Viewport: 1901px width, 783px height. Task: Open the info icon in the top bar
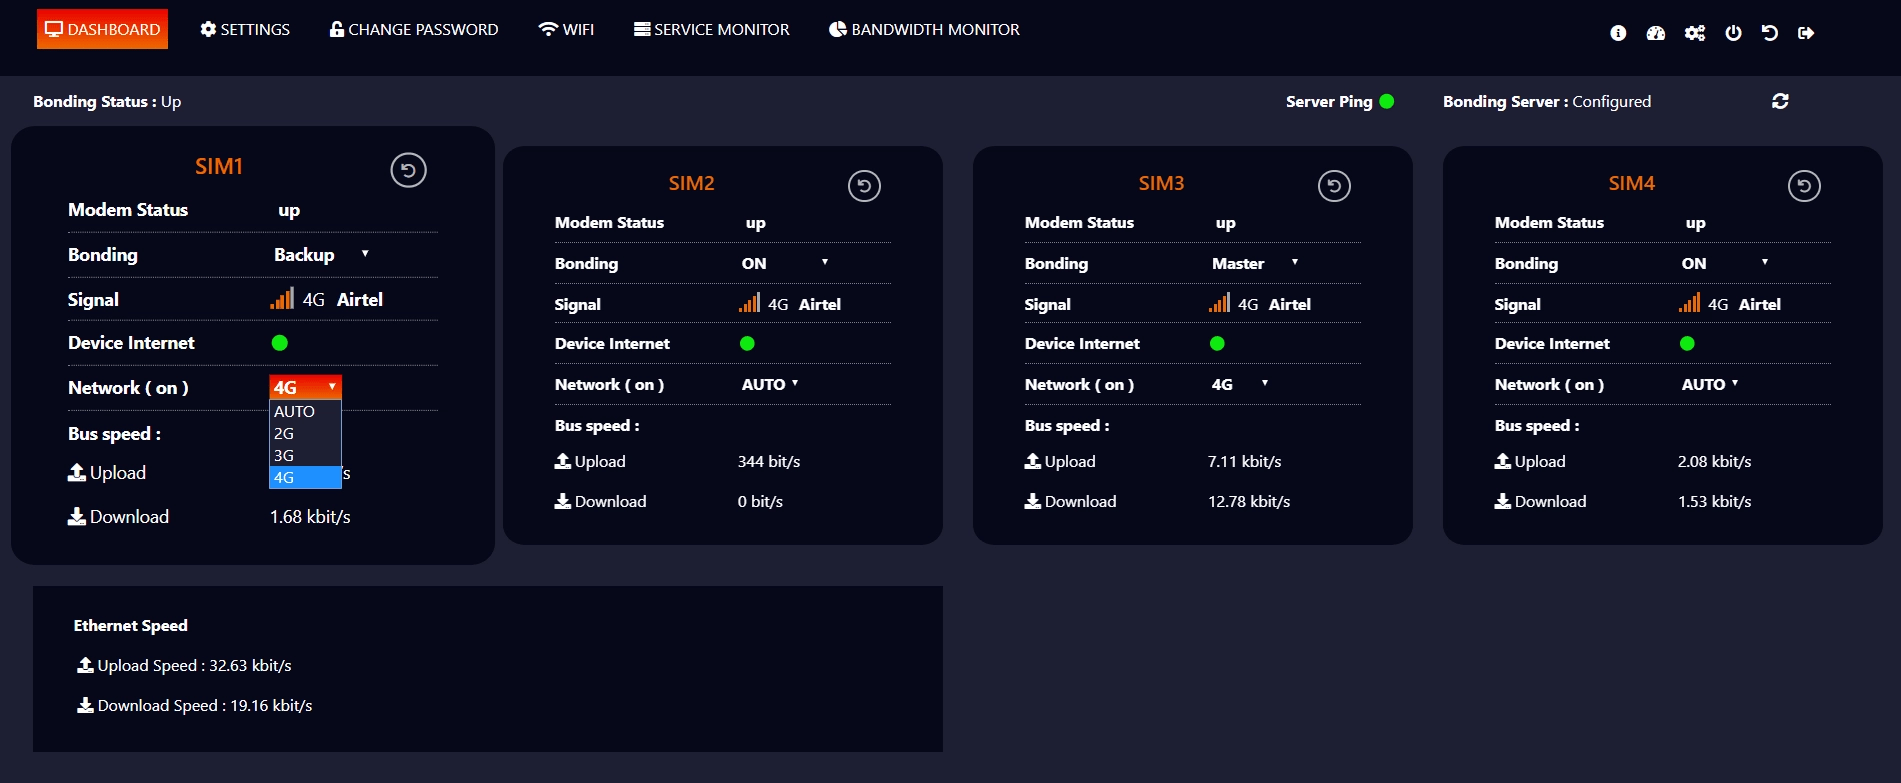(x=1618, y=33)
